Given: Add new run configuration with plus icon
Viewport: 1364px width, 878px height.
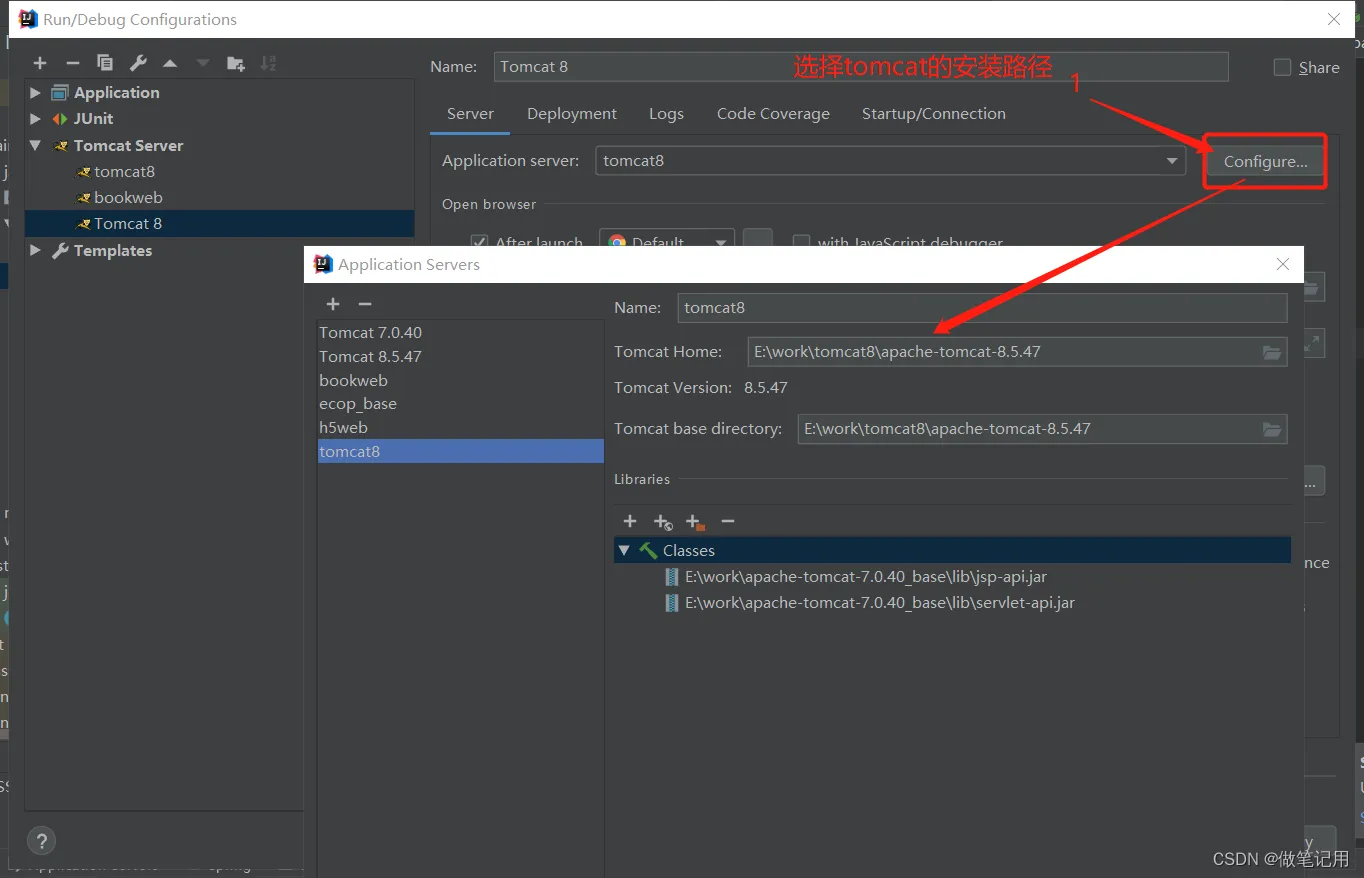Looking at the screenshot, I should [x=40, y=63].
